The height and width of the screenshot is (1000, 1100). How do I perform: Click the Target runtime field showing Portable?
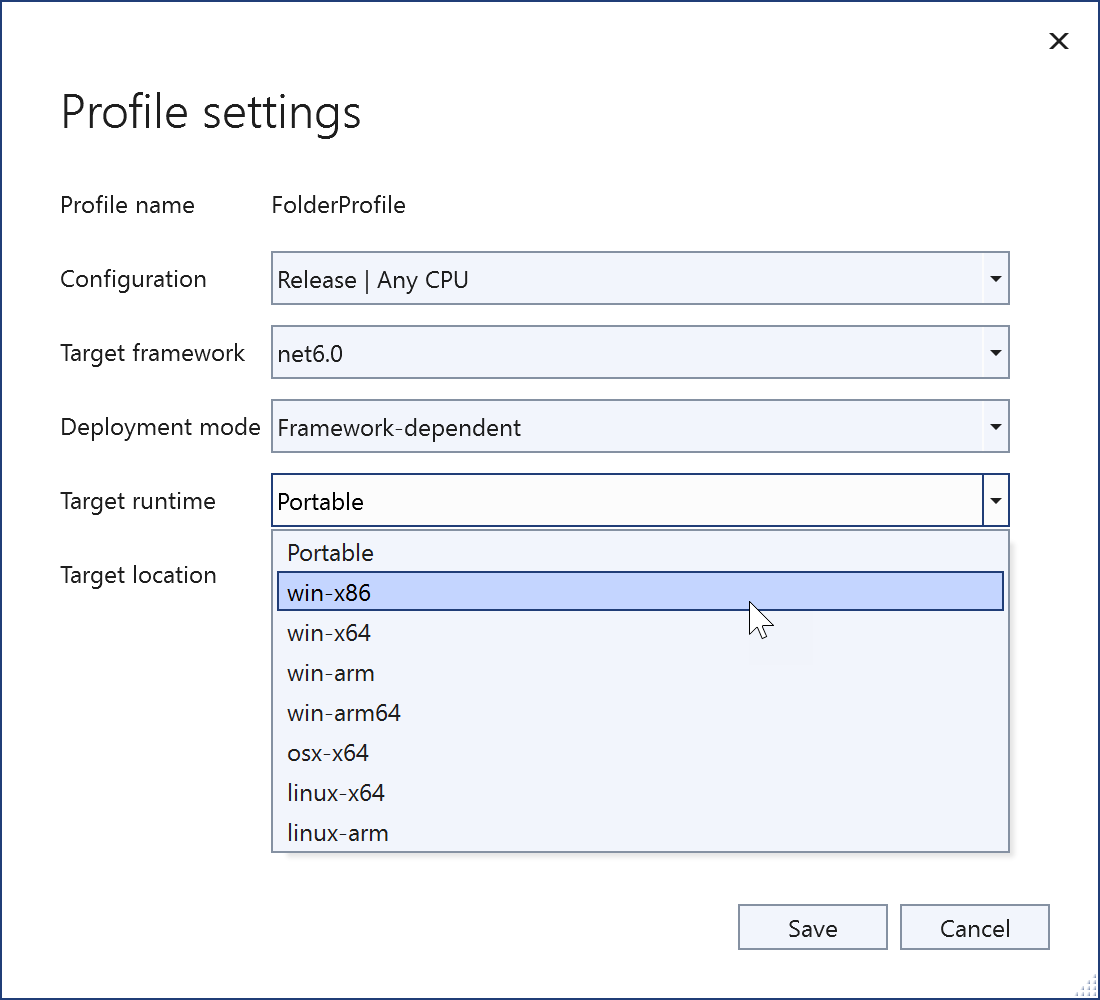click(x=626, y=501)
